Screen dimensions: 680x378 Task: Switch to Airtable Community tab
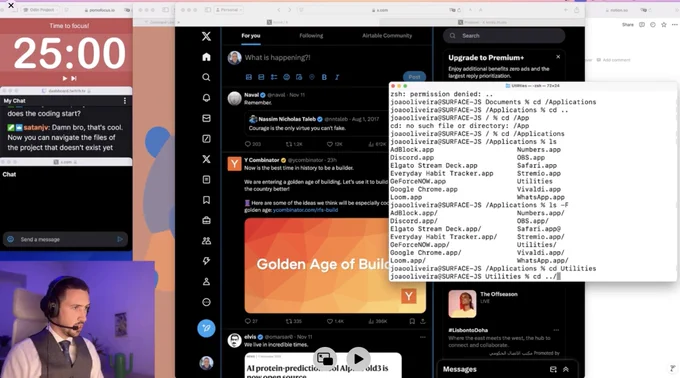387,36
